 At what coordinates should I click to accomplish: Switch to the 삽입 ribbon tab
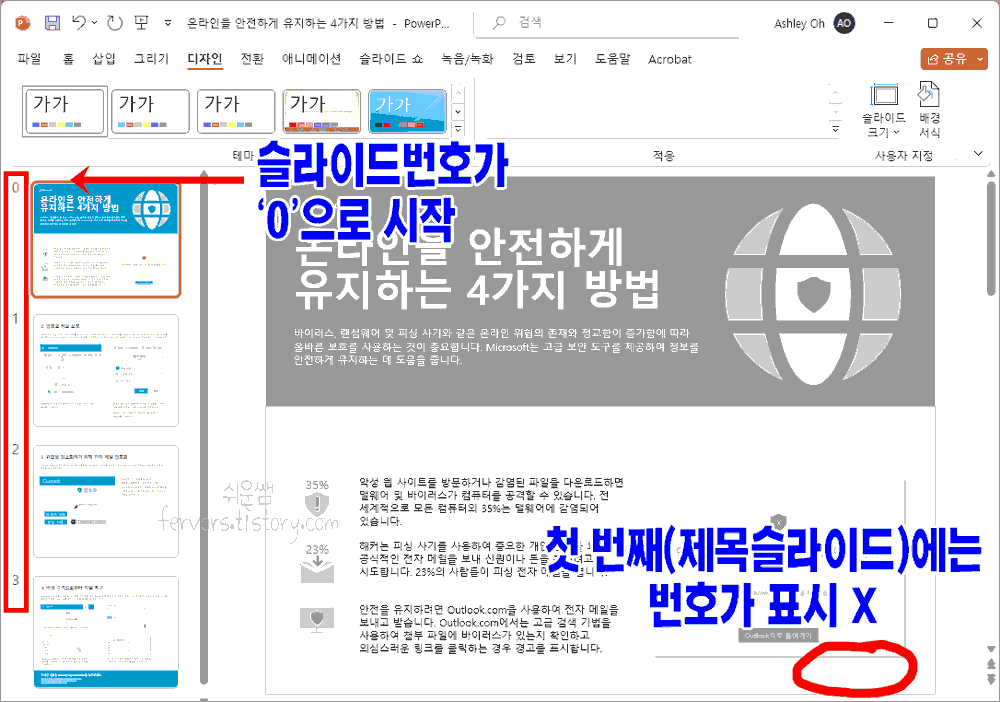[x=103, y=59]
